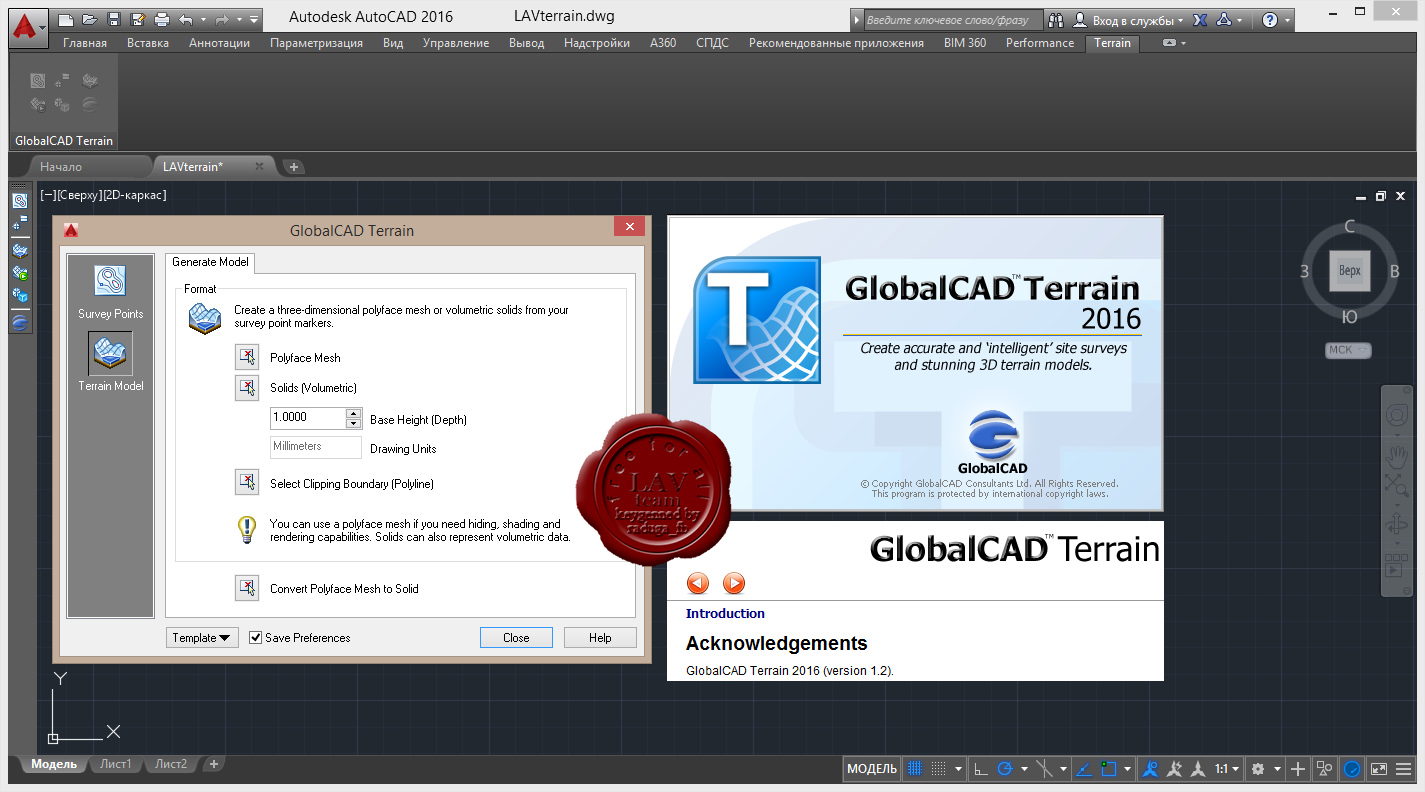Go to previous help page with red back arrow
Viewport: 1425px width, 792px height.
click(698, 583)
